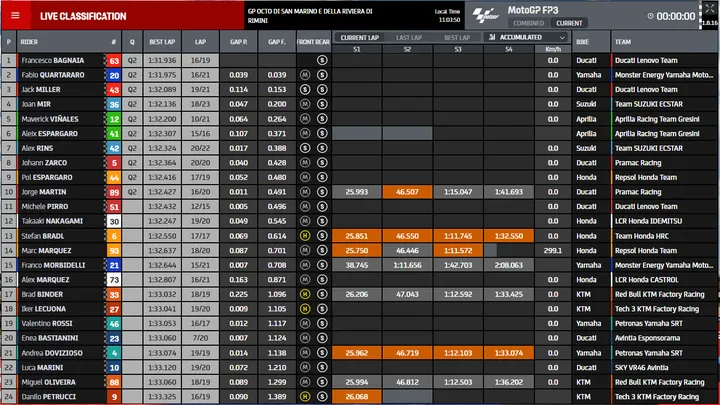Click Bradl's 1:32.550 S4 time

click(509, 236)
